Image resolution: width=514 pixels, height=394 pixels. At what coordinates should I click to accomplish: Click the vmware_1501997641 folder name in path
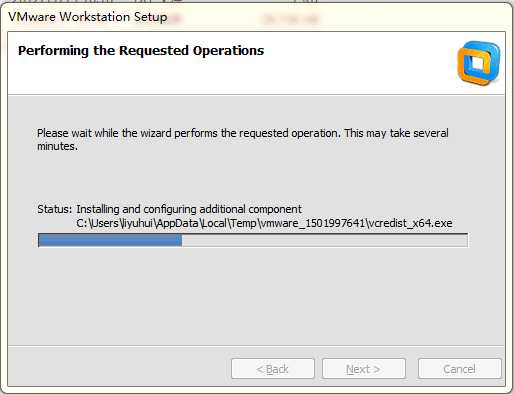[x=312, y=223]
